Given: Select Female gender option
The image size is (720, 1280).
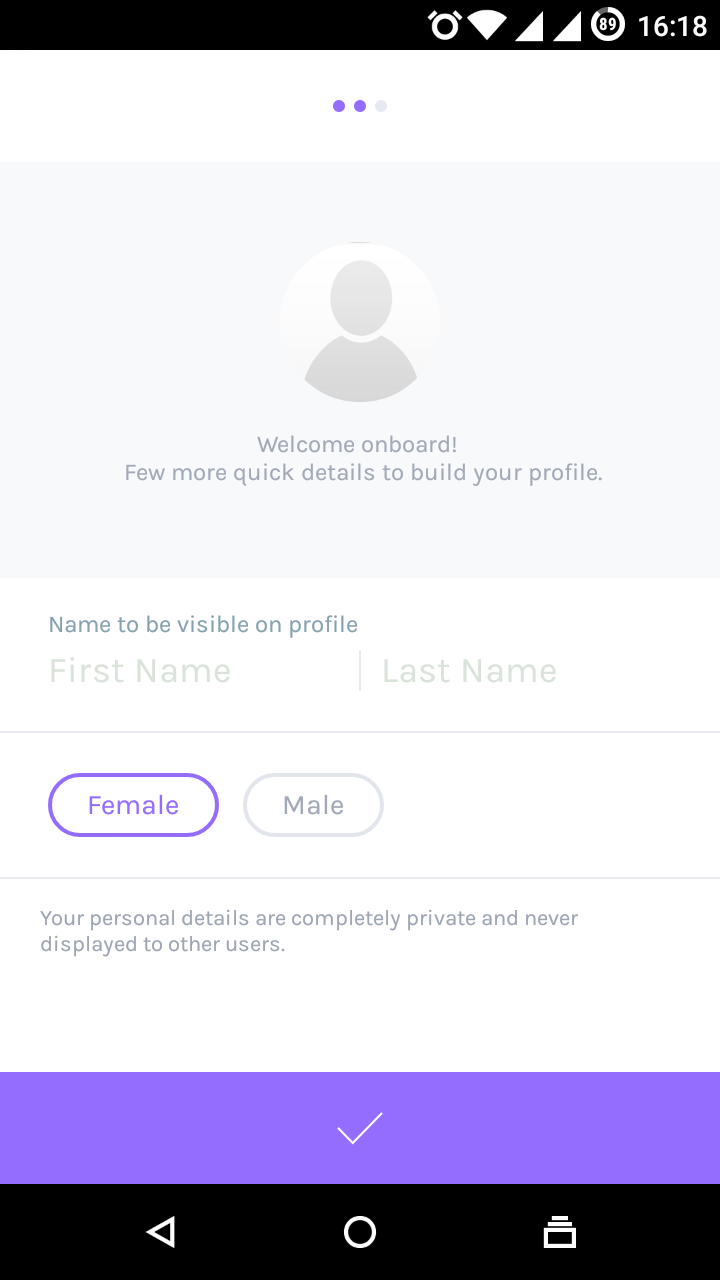Looking at the screenshot, I should coord(133,805).
